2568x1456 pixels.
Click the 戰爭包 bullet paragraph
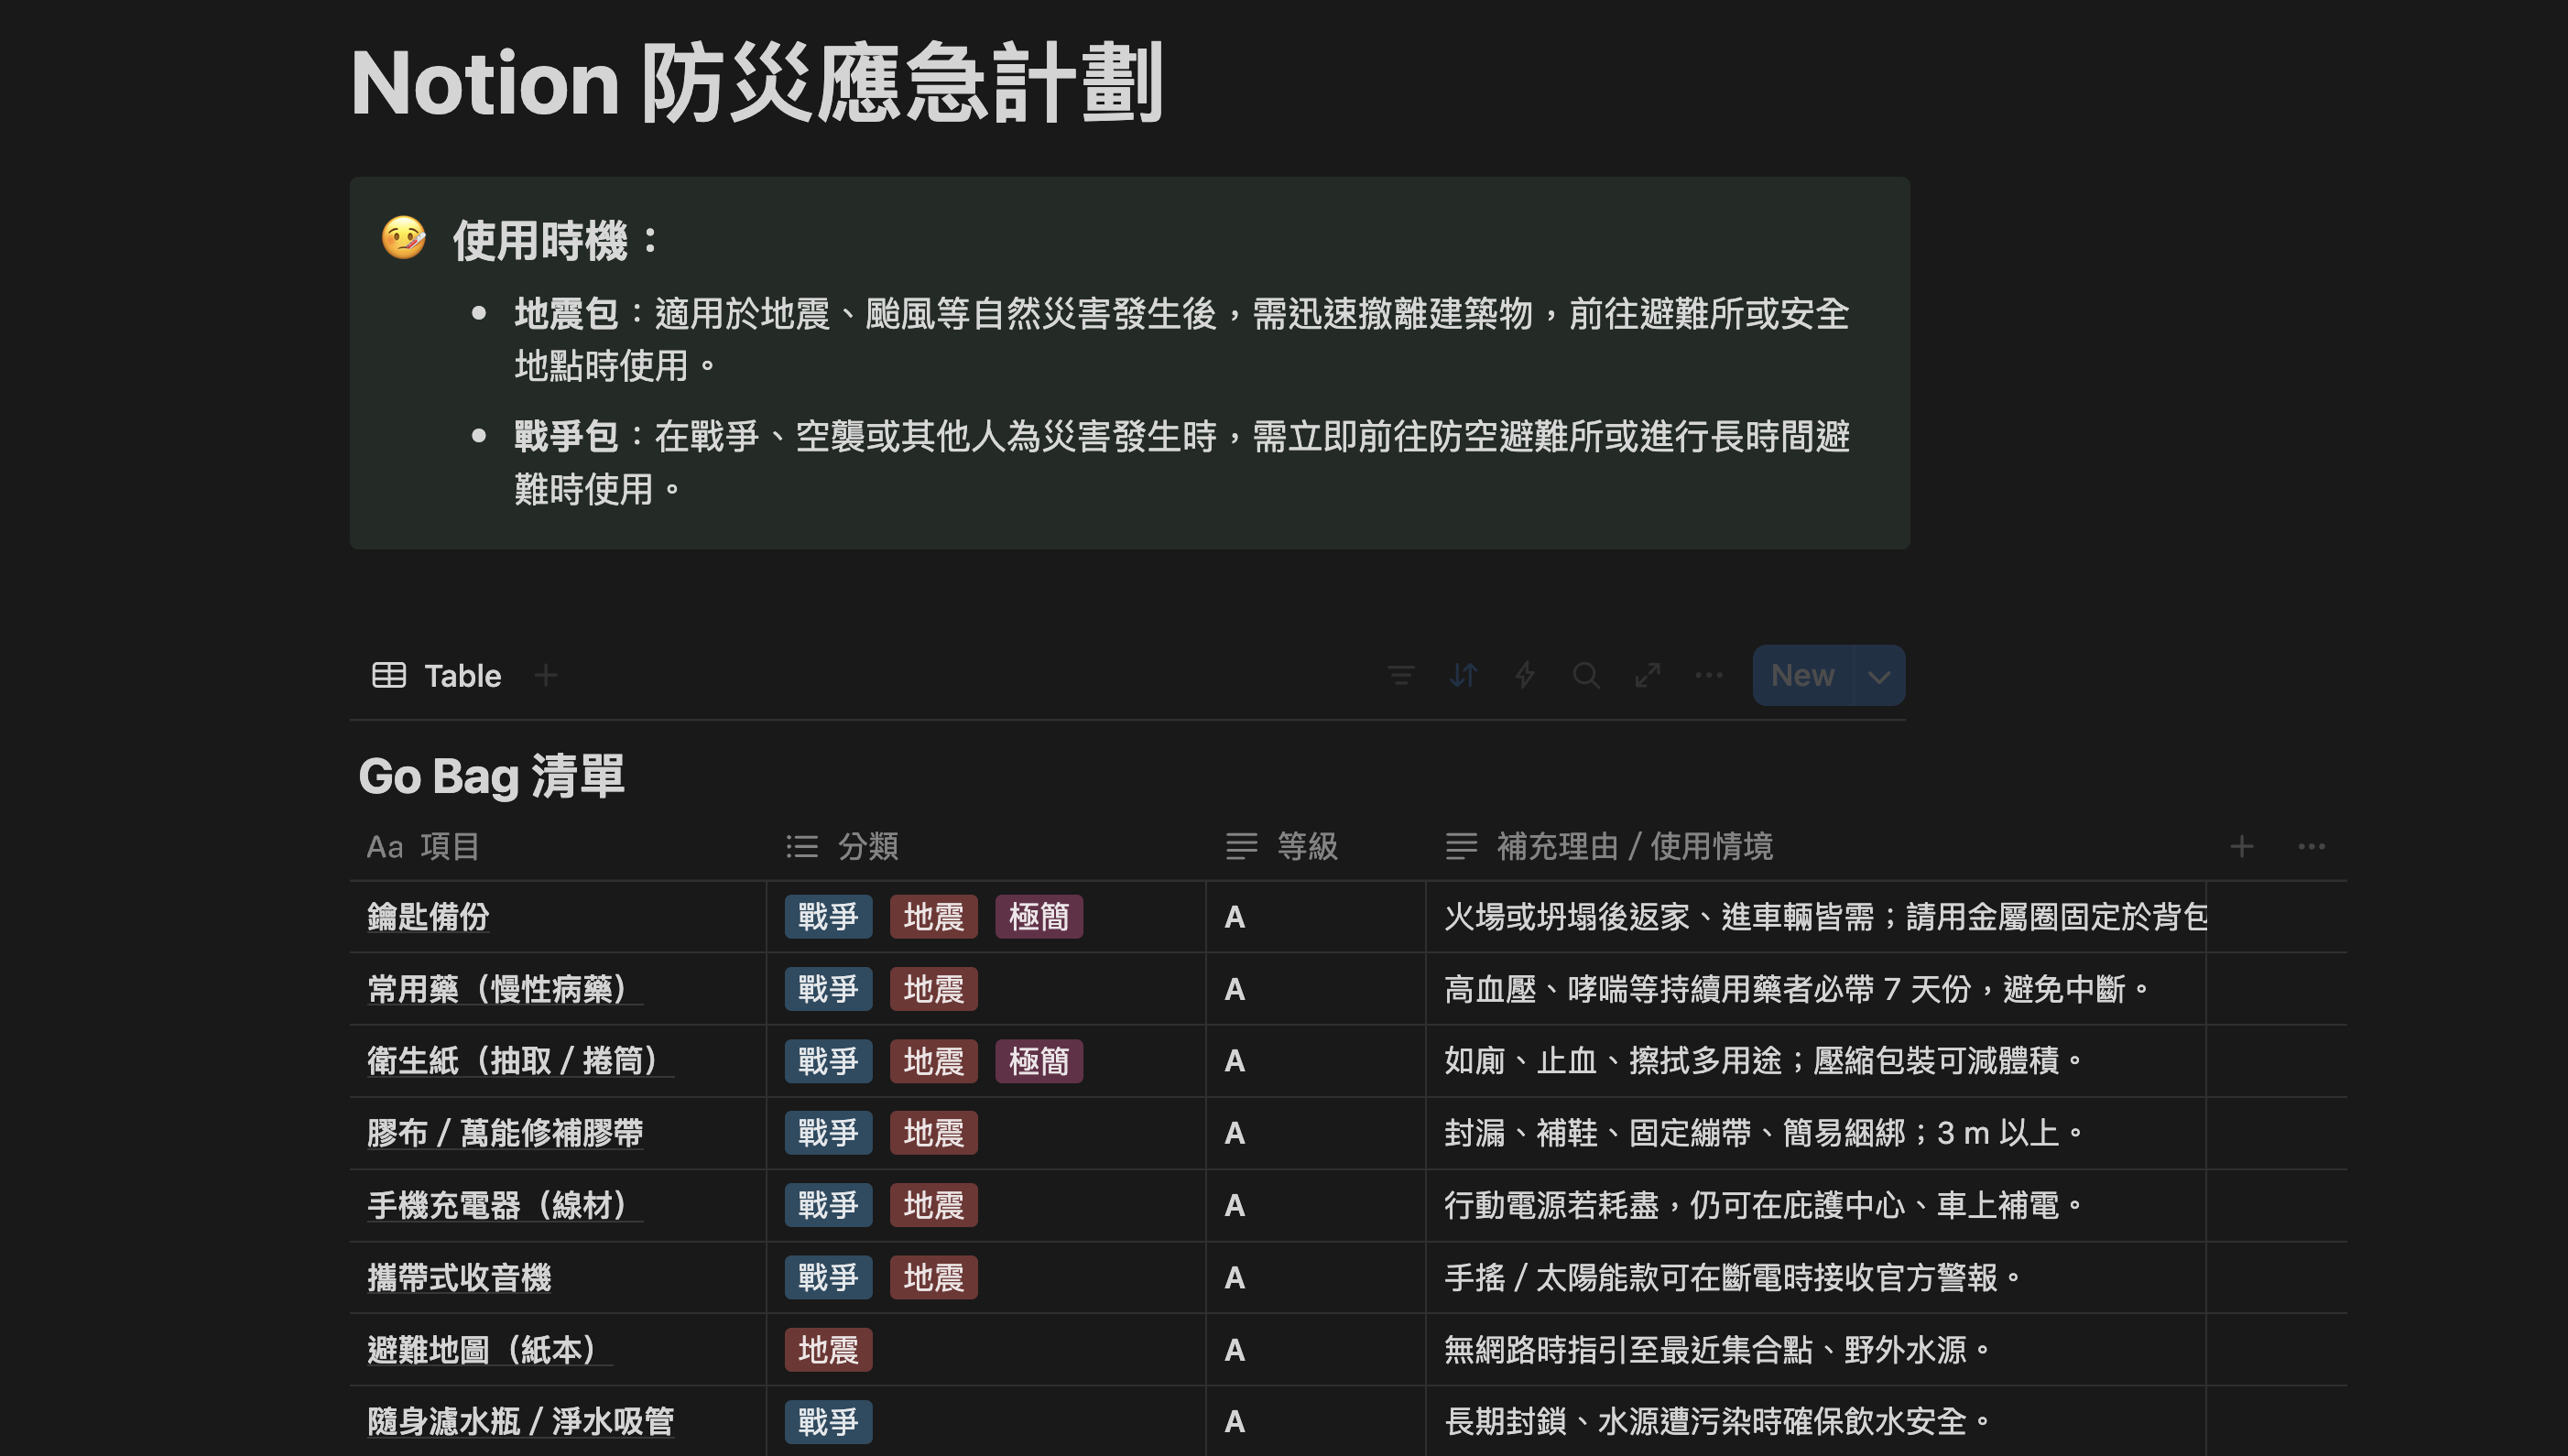(x=1182, y=463)
